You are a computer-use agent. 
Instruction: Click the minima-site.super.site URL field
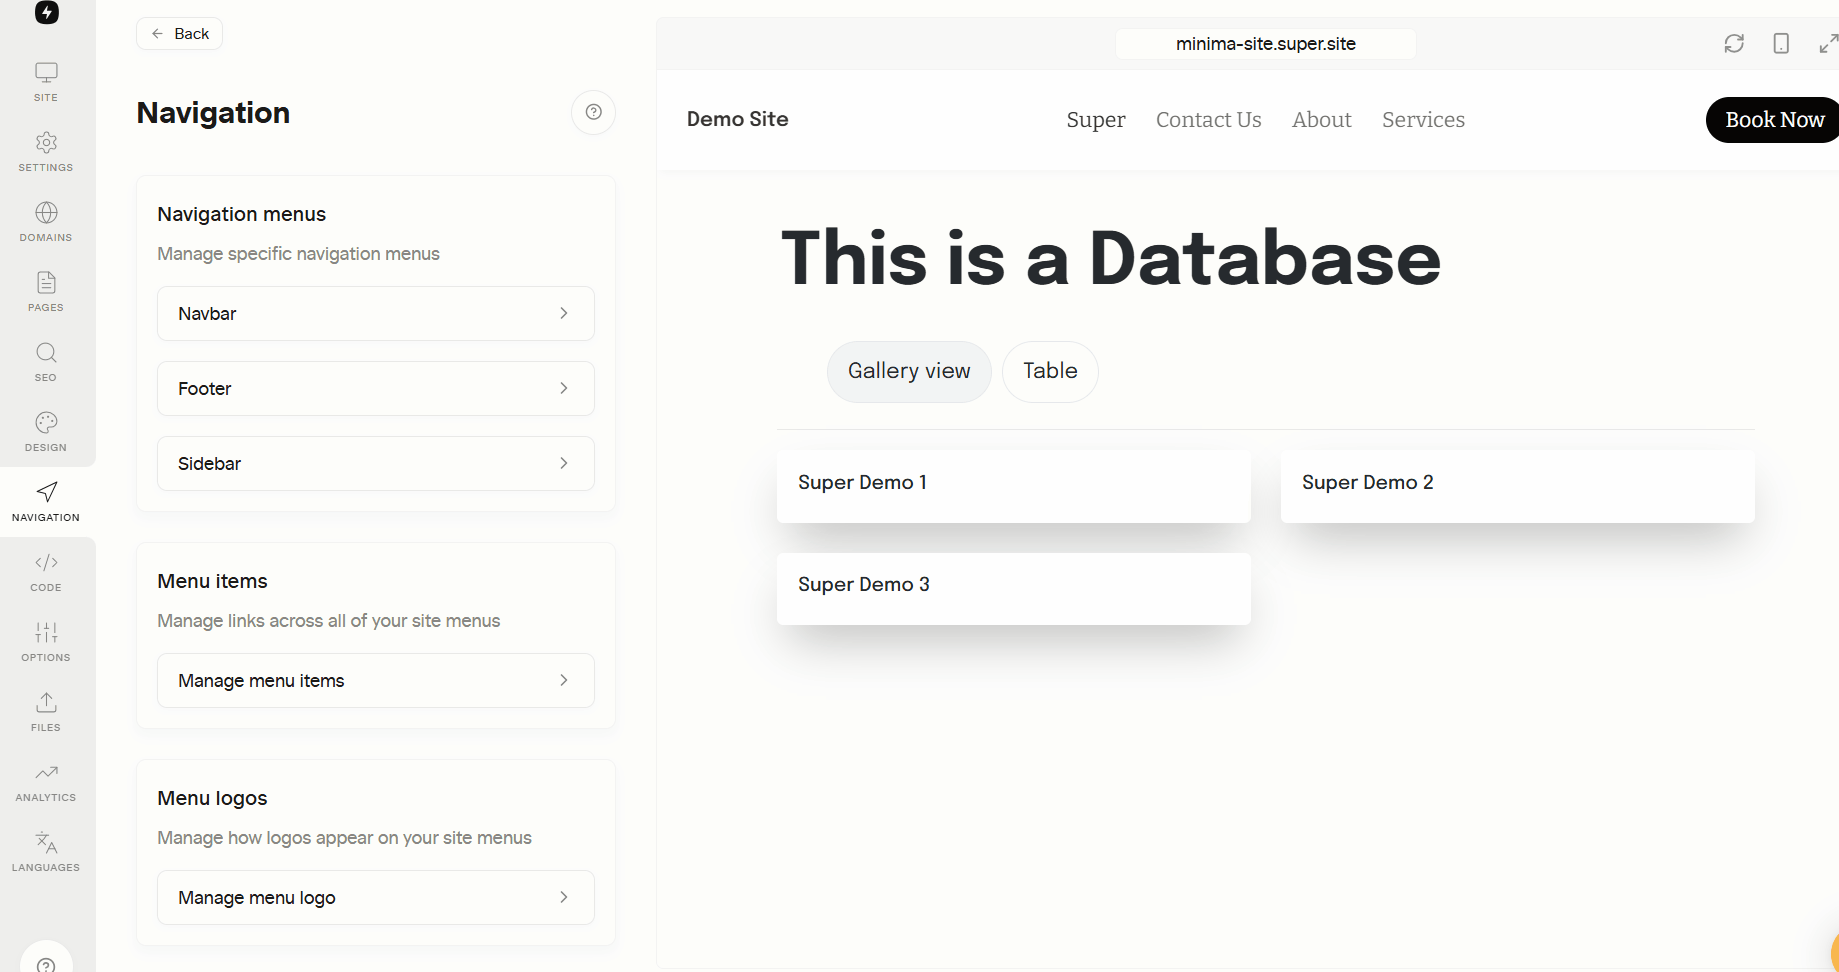tap(1266, 44)
